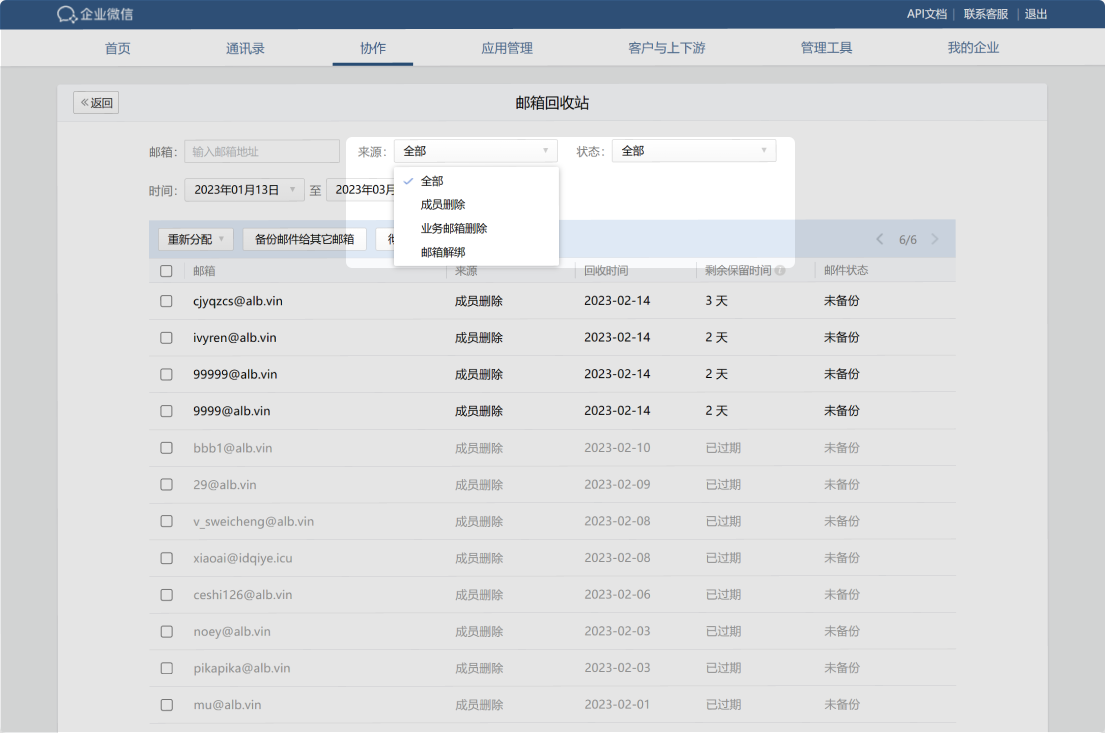Screen dimensions: 1105x733
Task: Check the row for 9999@alb.vin
Action: 166,410
